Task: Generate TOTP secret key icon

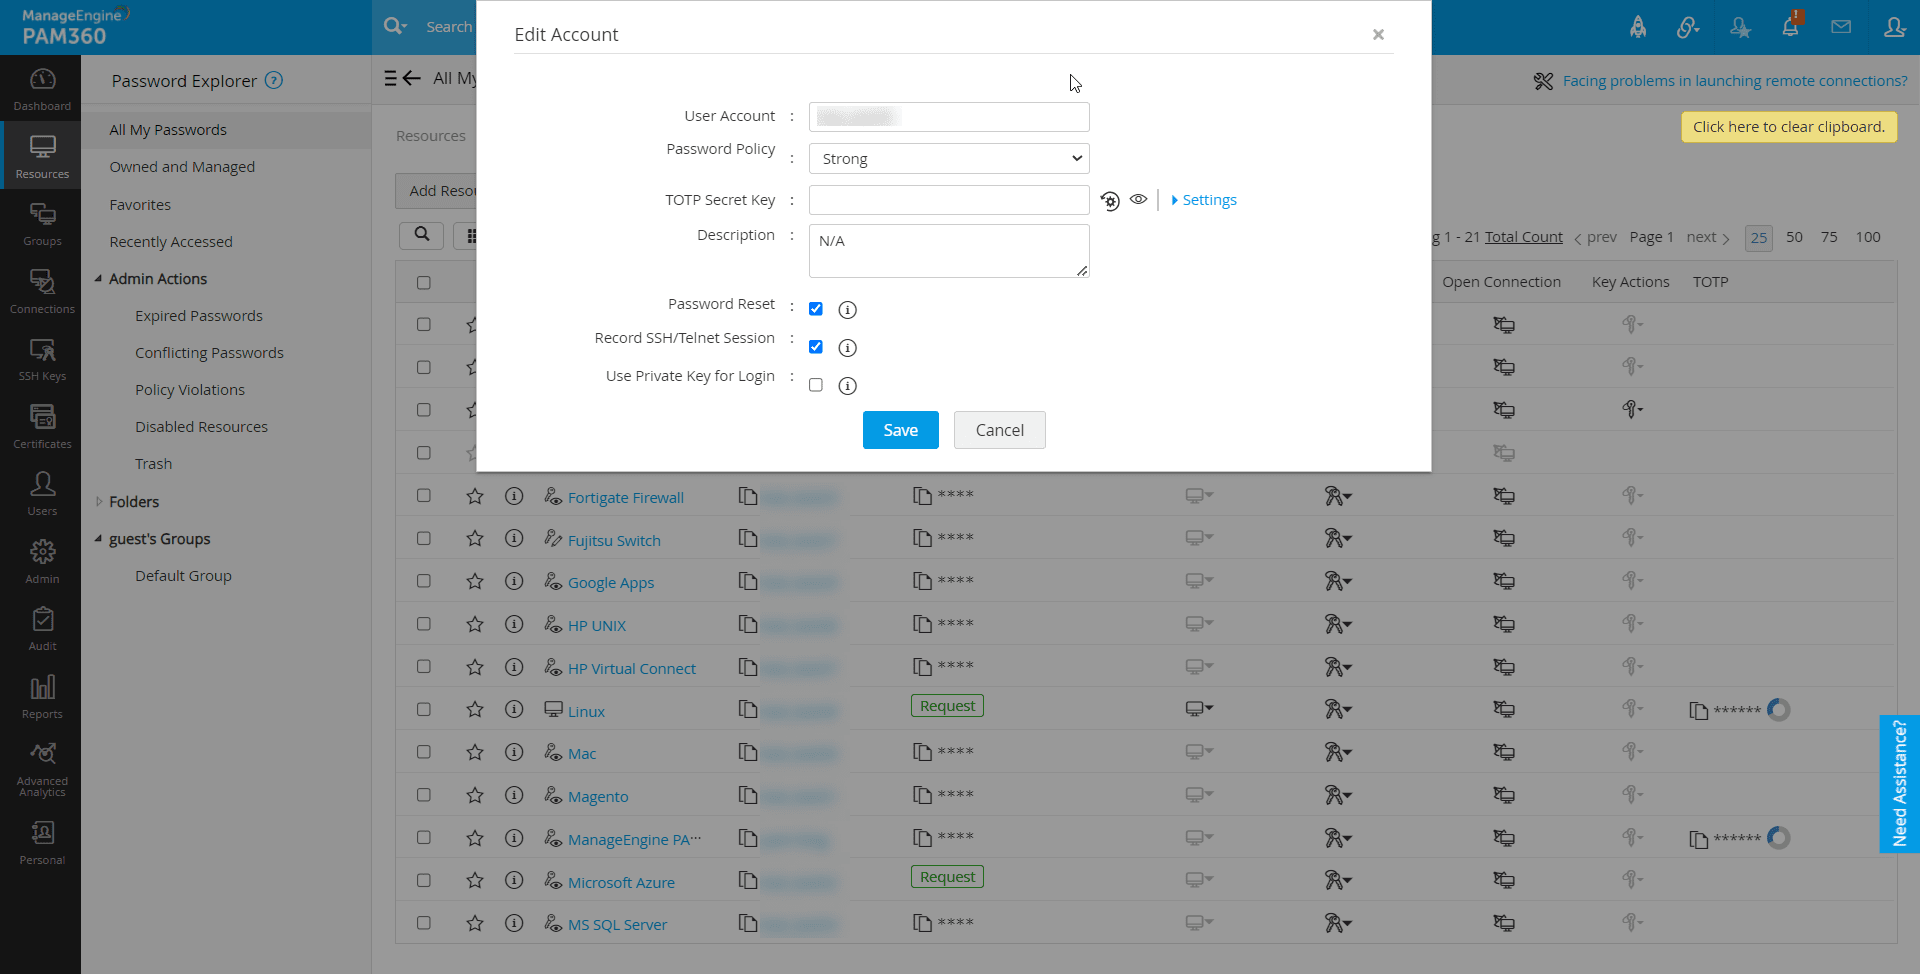Action: pyautogui.click(x=1110, y=201)
